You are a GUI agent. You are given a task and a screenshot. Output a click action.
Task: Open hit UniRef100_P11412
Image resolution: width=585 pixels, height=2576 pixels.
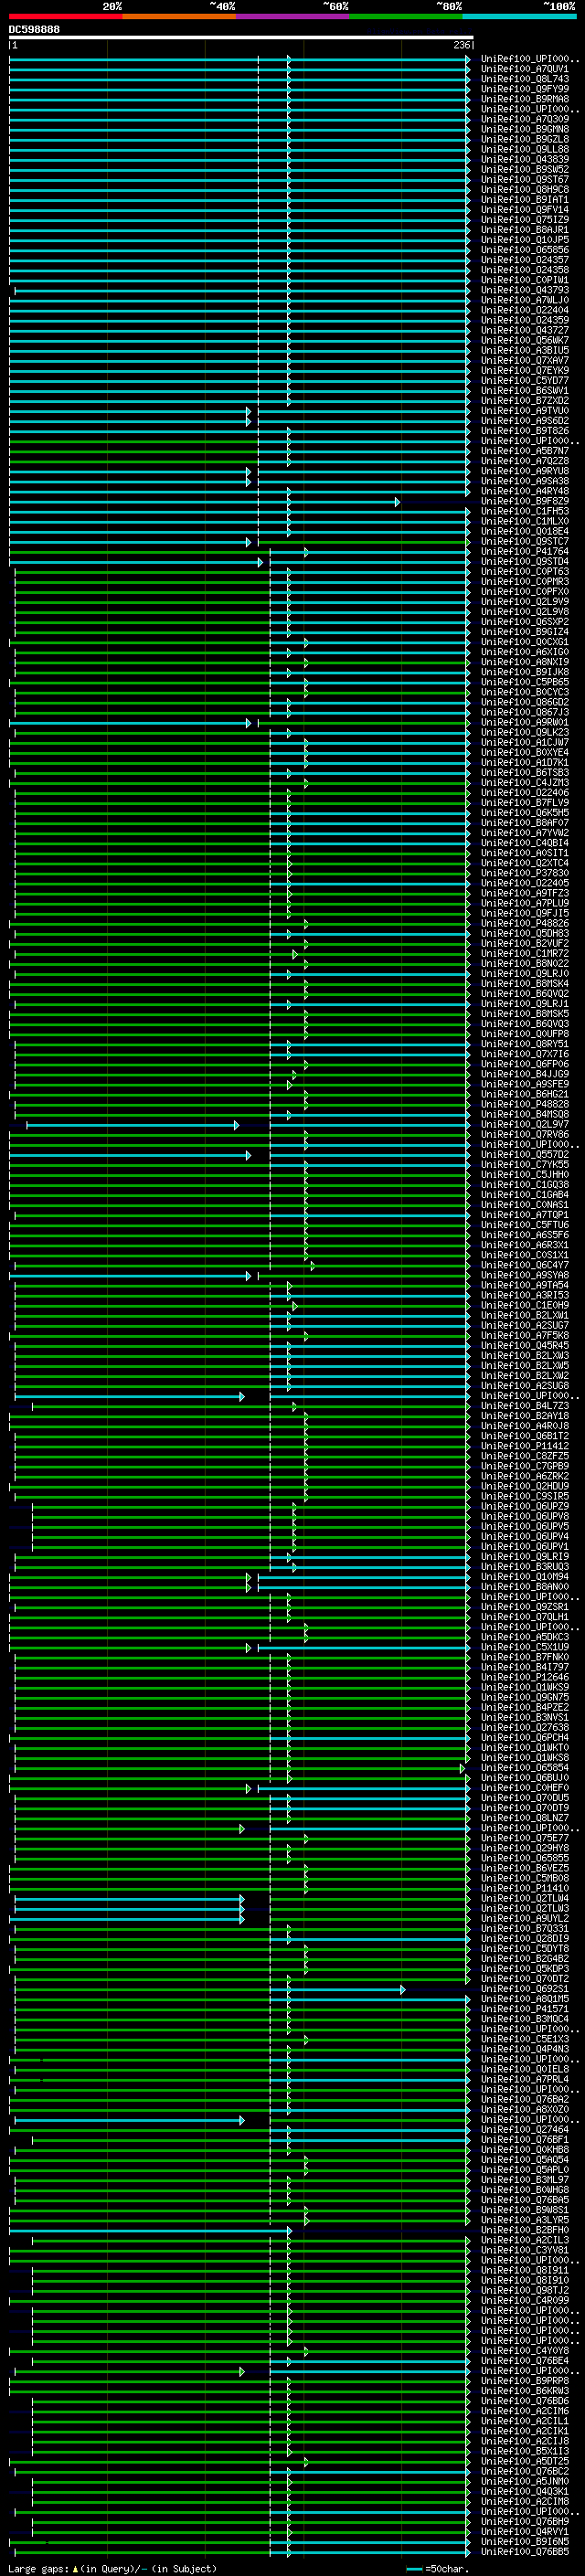pos(525,1446)
